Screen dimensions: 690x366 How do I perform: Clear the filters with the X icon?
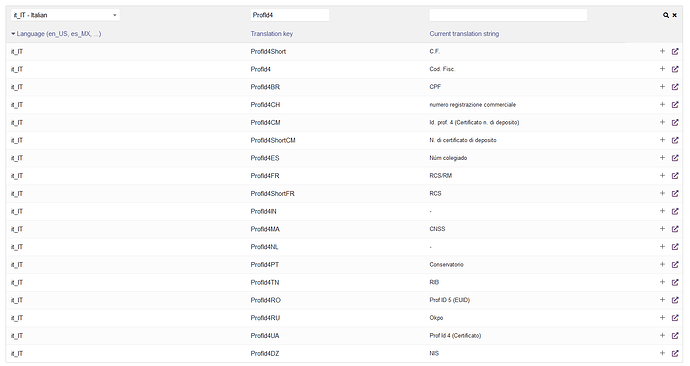click(x=675, y=15)
